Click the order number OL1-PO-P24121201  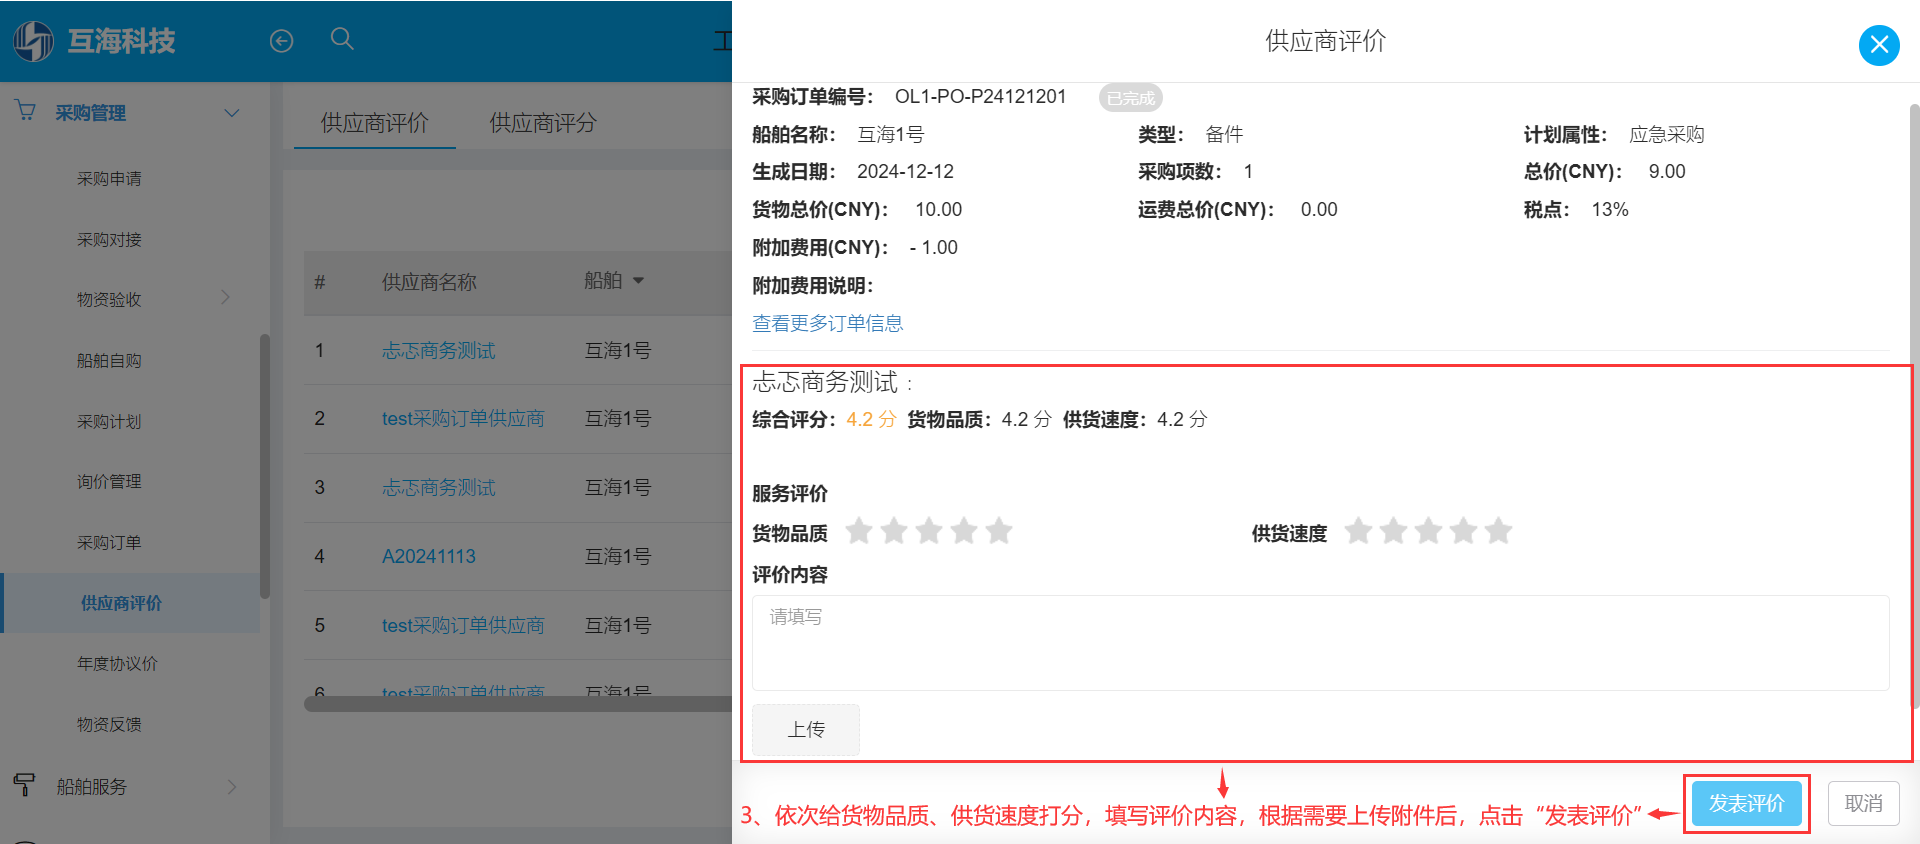pos(980,97)
